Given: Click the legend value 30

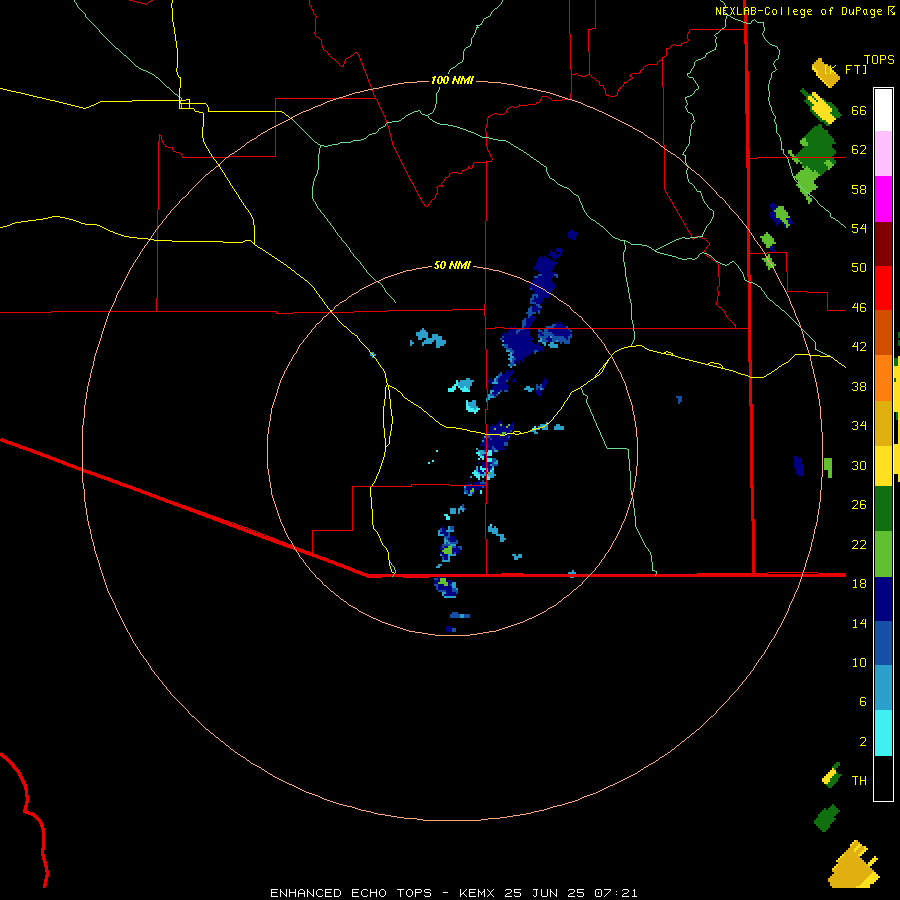Looking at the screenshot, I should click(x=859, y=465).
